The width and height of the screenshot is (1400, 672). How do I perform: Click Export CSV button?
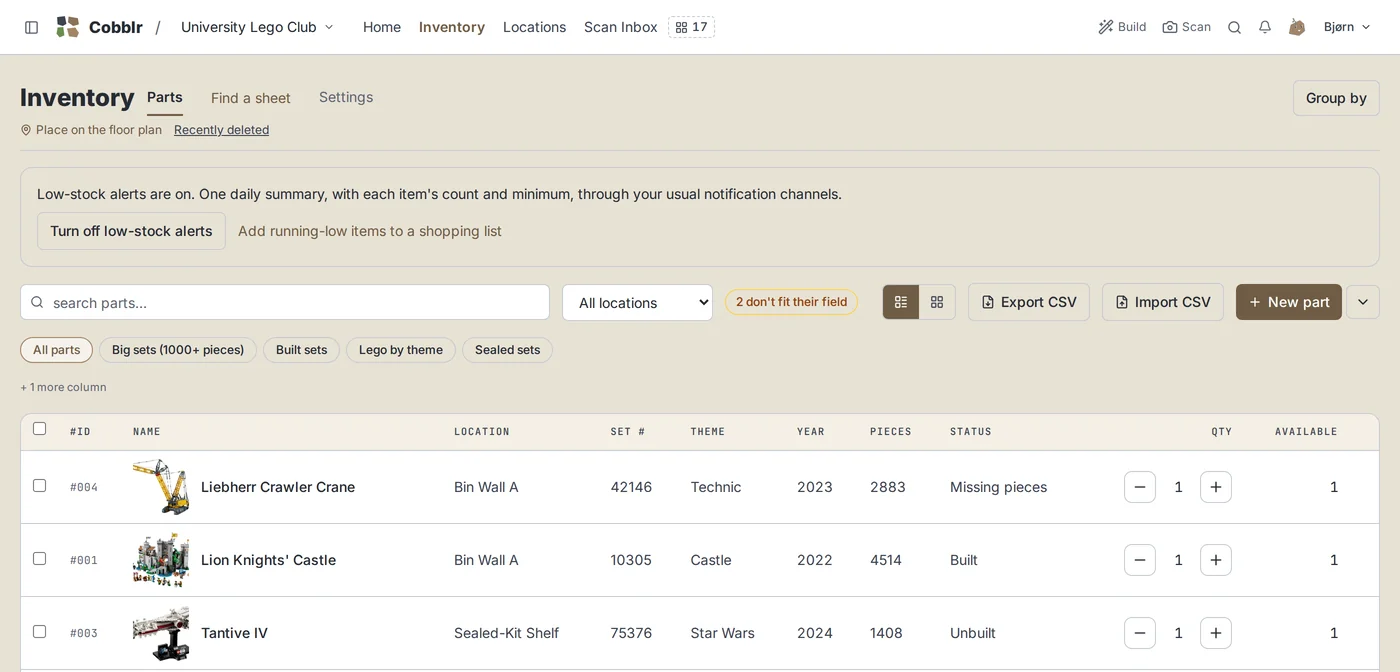[x=1029, y=302]
